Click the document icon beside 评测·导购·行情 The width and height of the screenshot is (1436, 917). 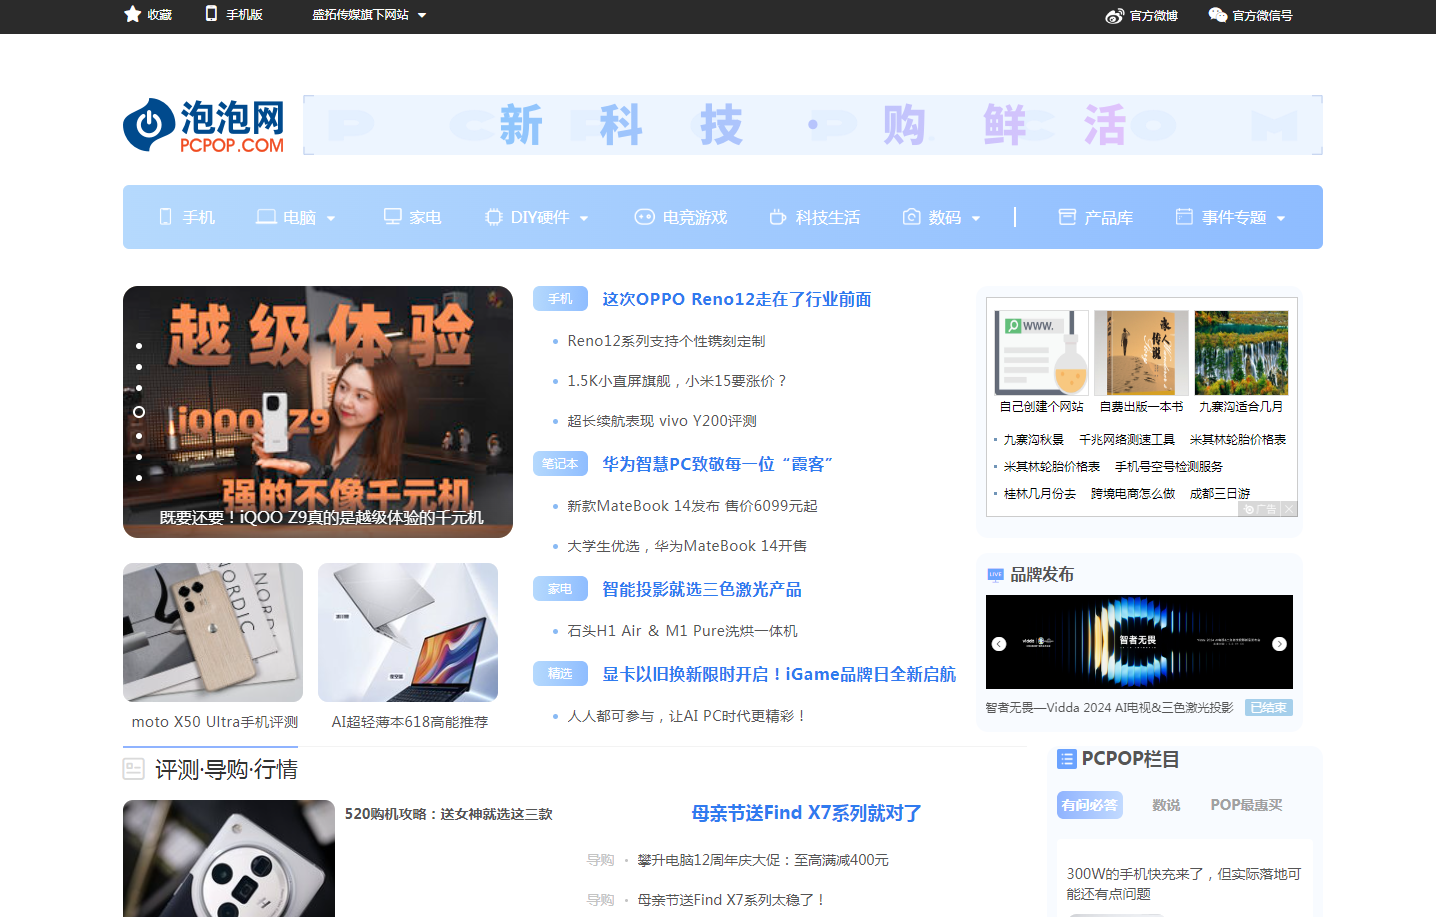point(134,769)
